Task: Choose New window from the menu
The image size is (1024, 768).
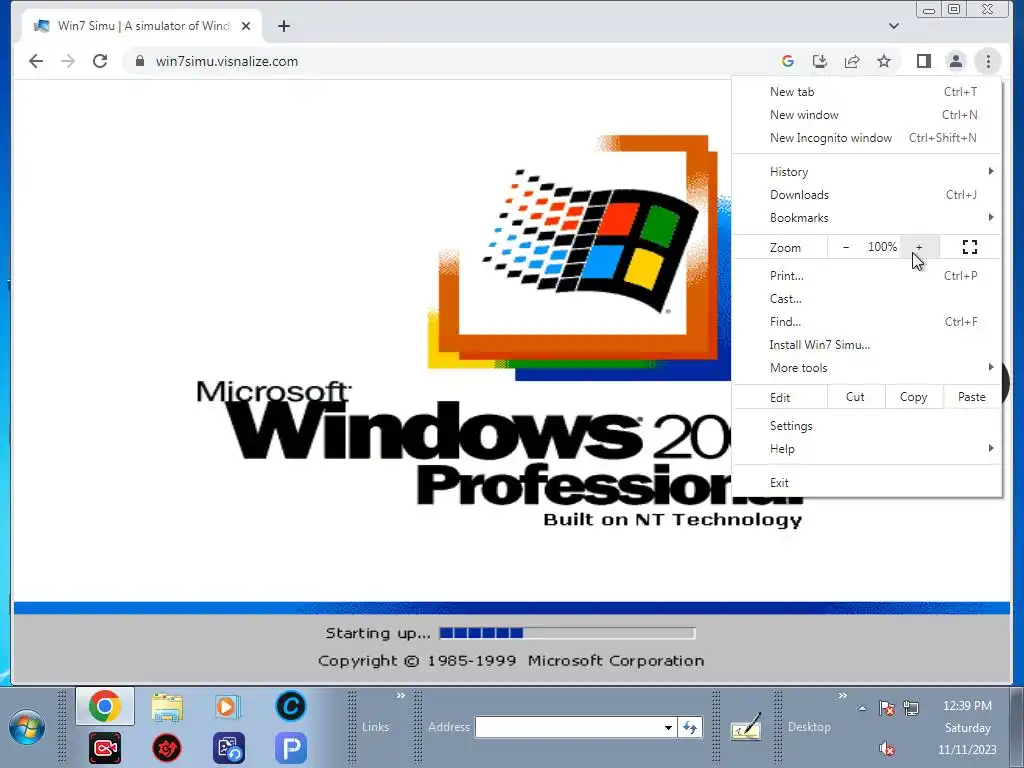Action: (867, 115)
